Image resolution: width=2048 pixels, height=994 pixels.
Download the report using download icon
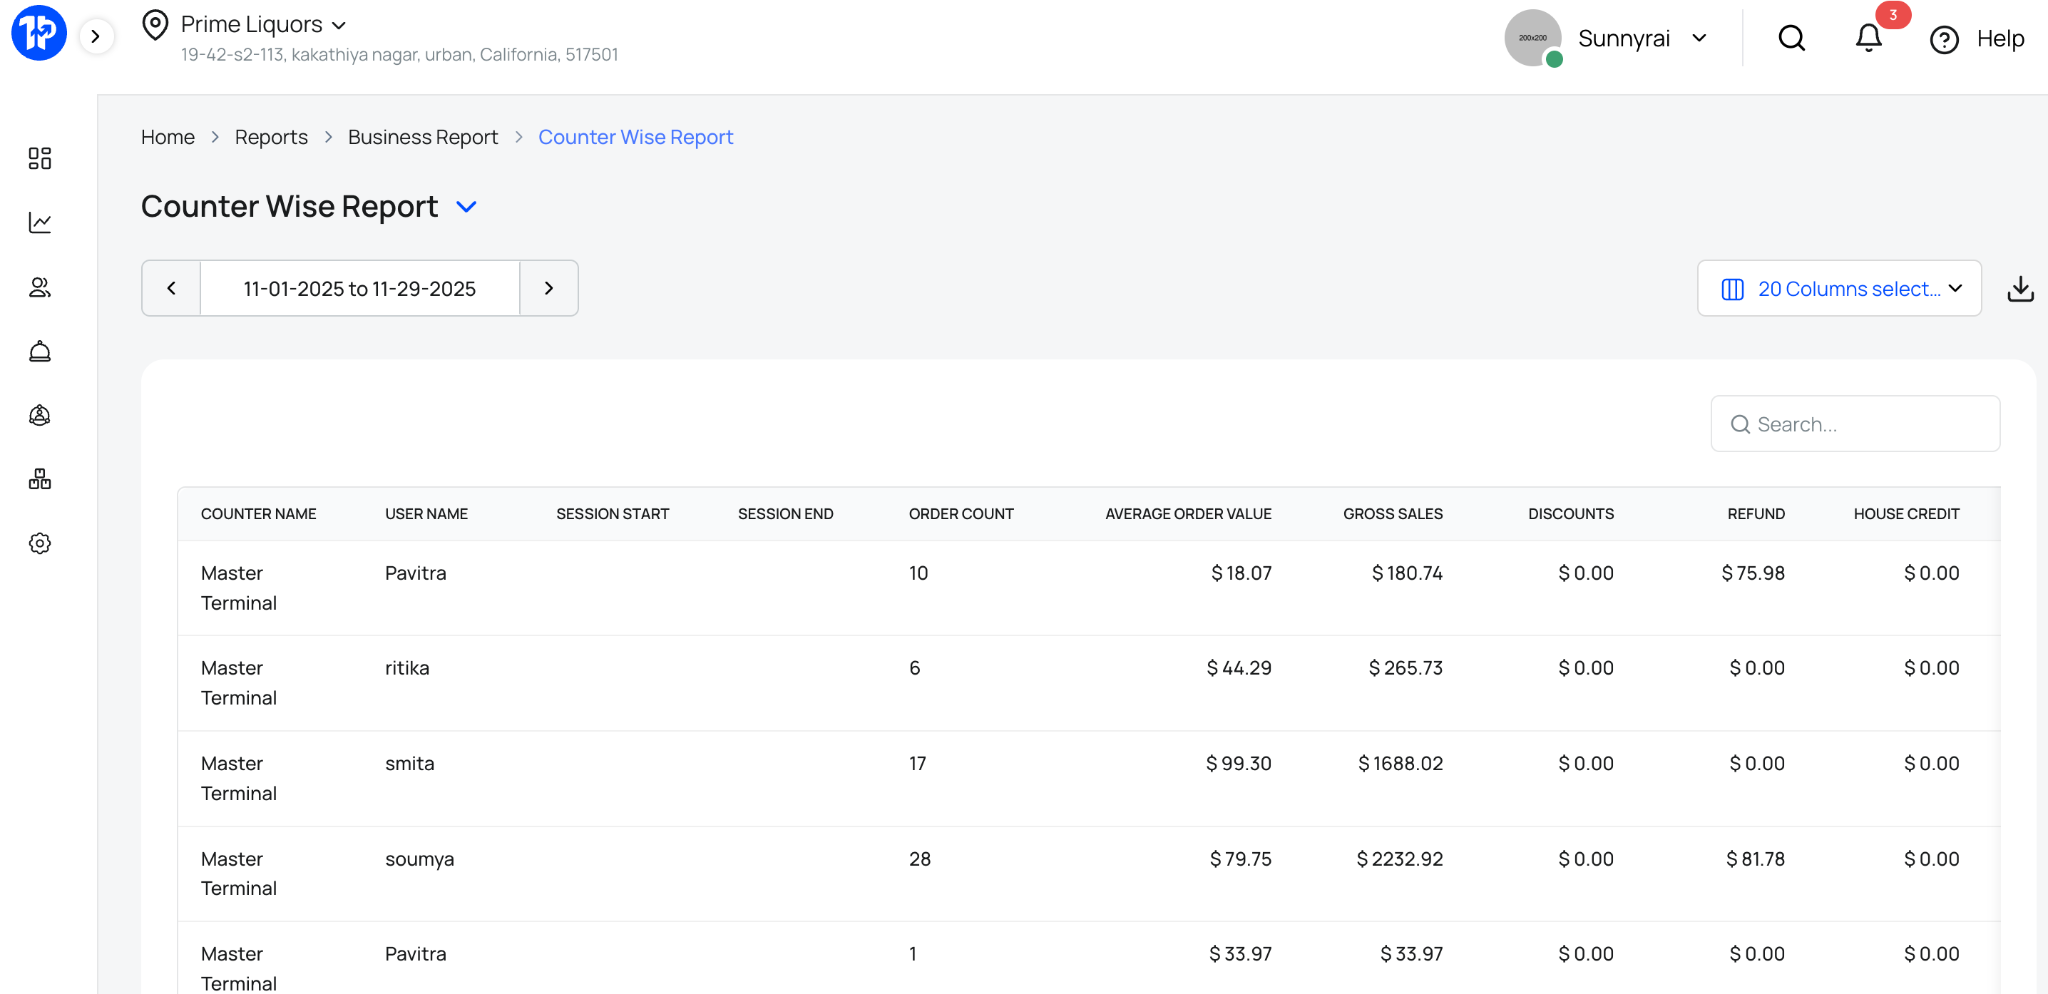[2020, 288]
